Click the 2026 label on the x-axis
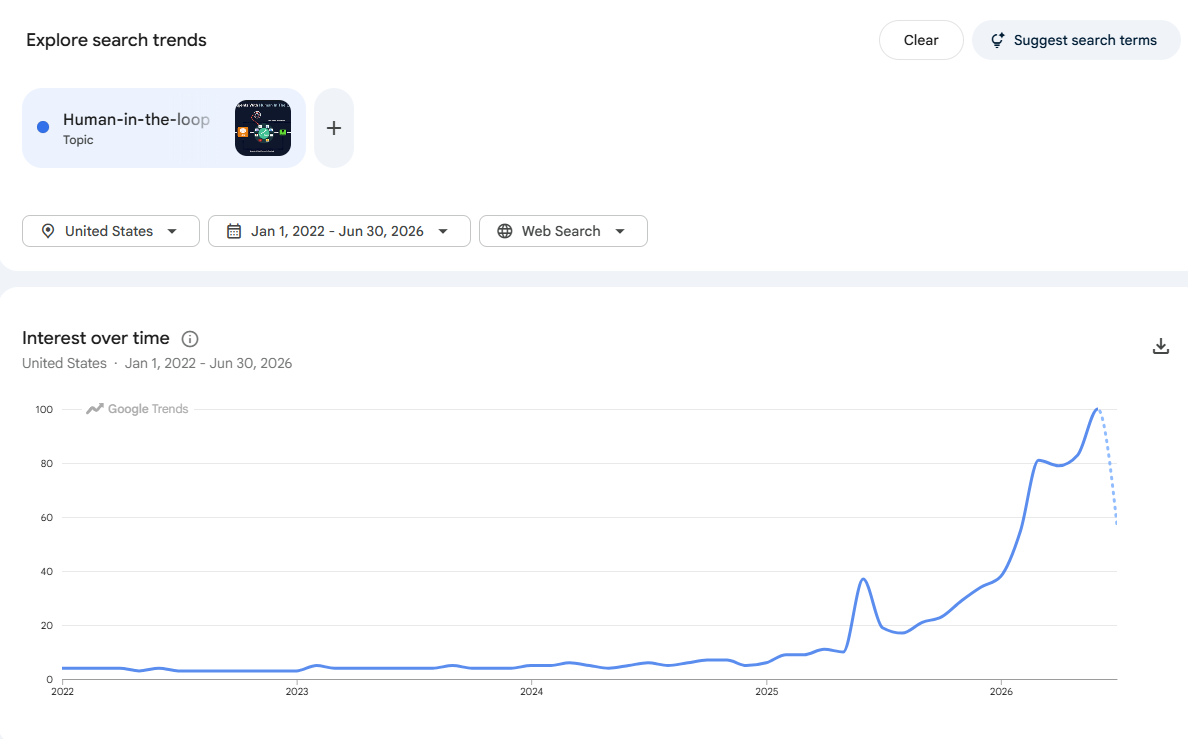1188x739 pixels. pos(1001,691)
